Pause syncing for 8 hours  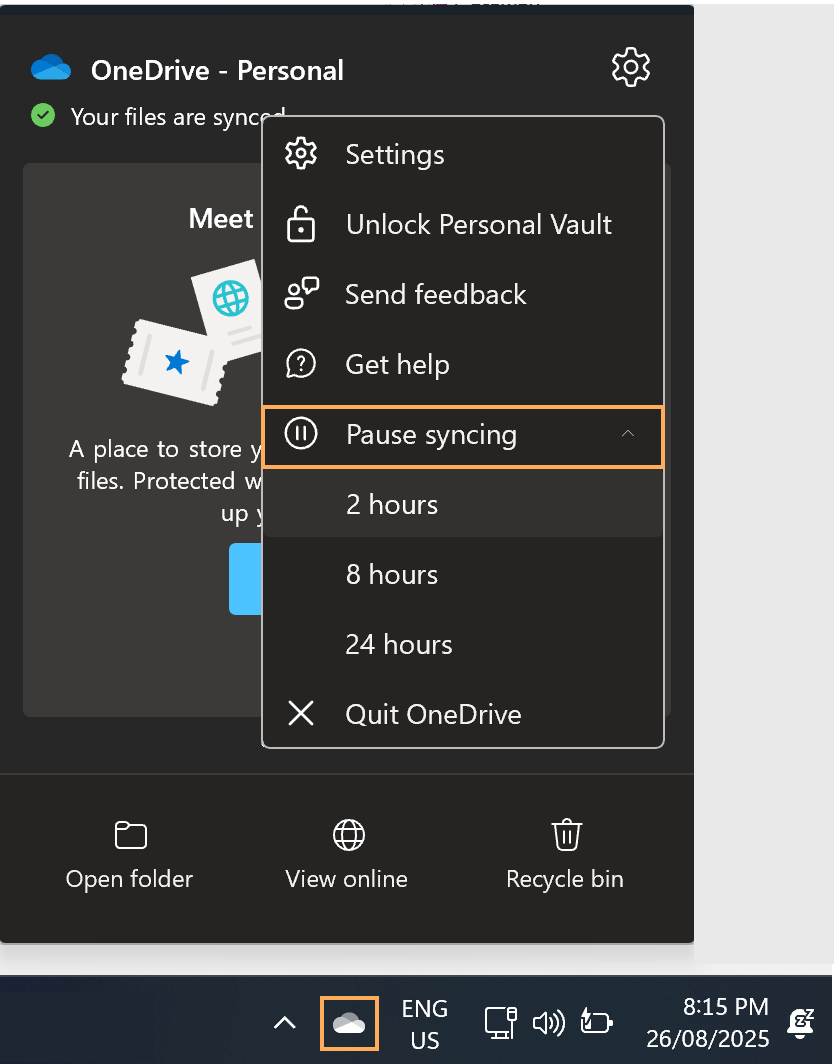[x=392, y=575]
